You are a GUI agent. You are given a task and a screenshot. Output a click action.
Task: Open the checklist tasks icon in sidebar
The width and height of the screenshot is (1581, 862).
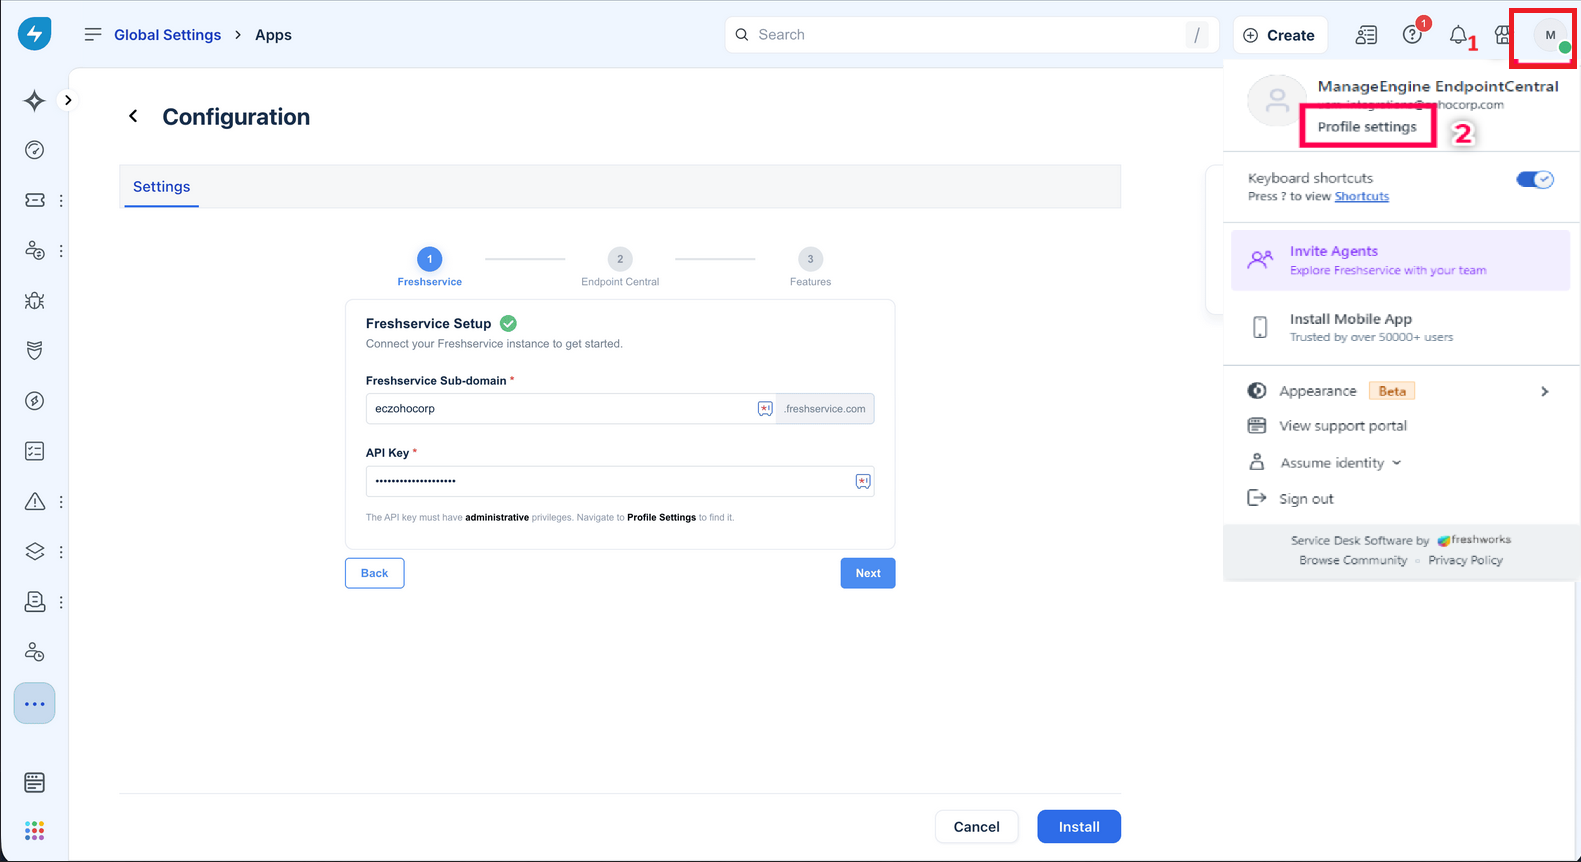pos(35,451)
